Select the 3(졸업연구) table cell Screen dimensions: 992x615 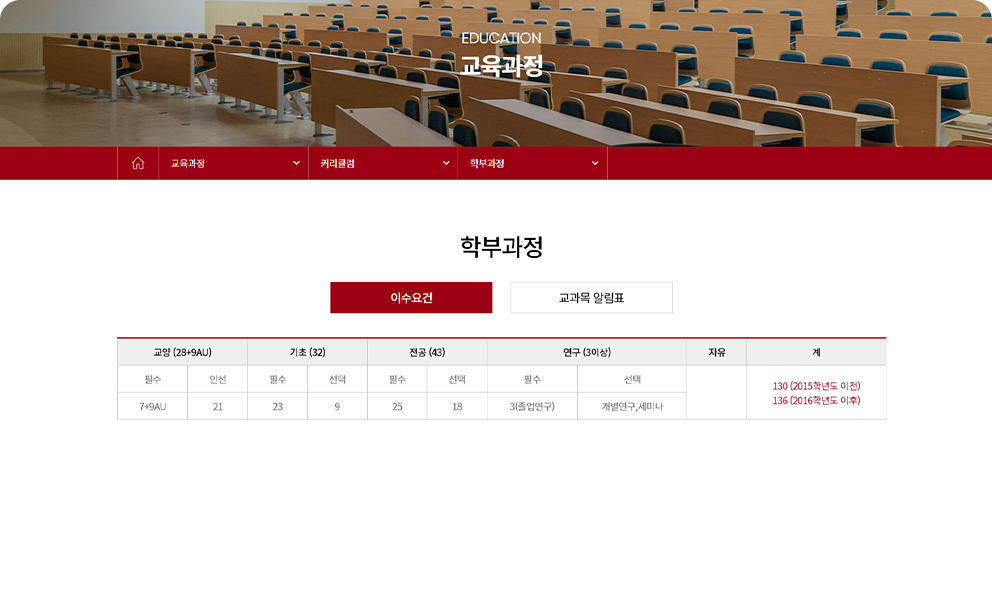pyautogui.click(x=532, y=406)
